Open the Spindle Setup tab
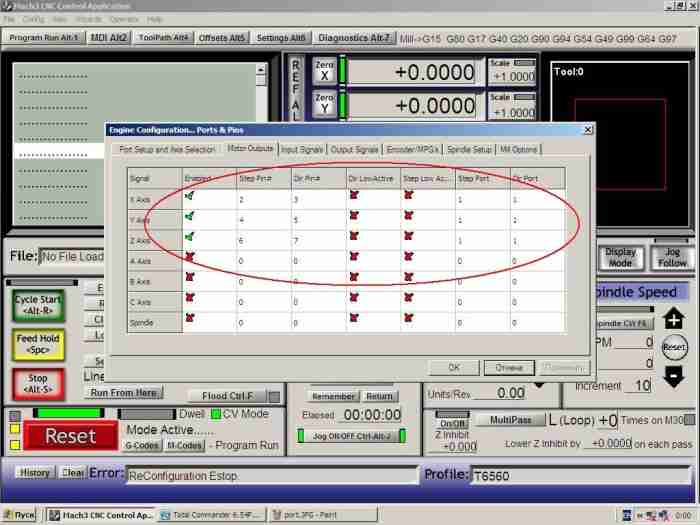Viewport: 700px width, 525px height. point(469,150)
